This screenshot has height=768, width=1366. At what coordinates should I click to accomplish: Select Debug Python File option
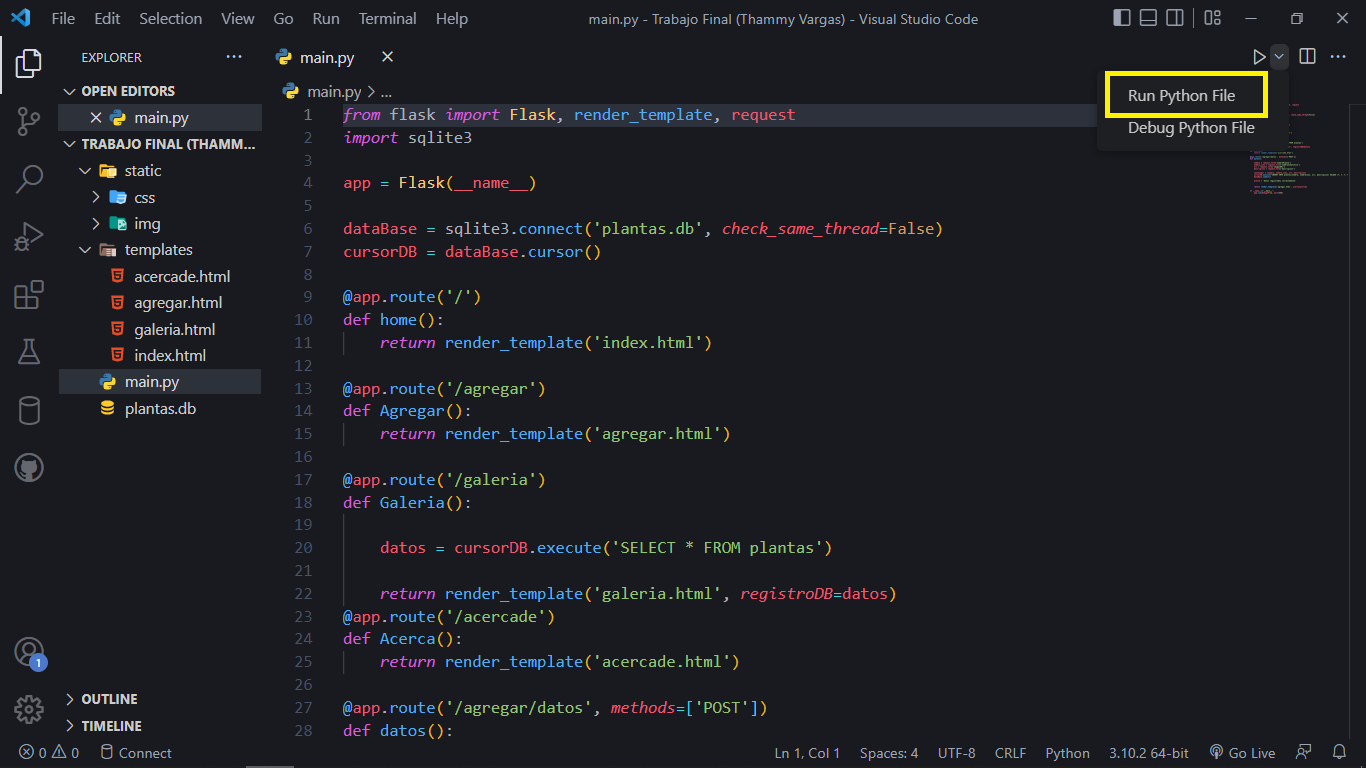point(1190,128)
